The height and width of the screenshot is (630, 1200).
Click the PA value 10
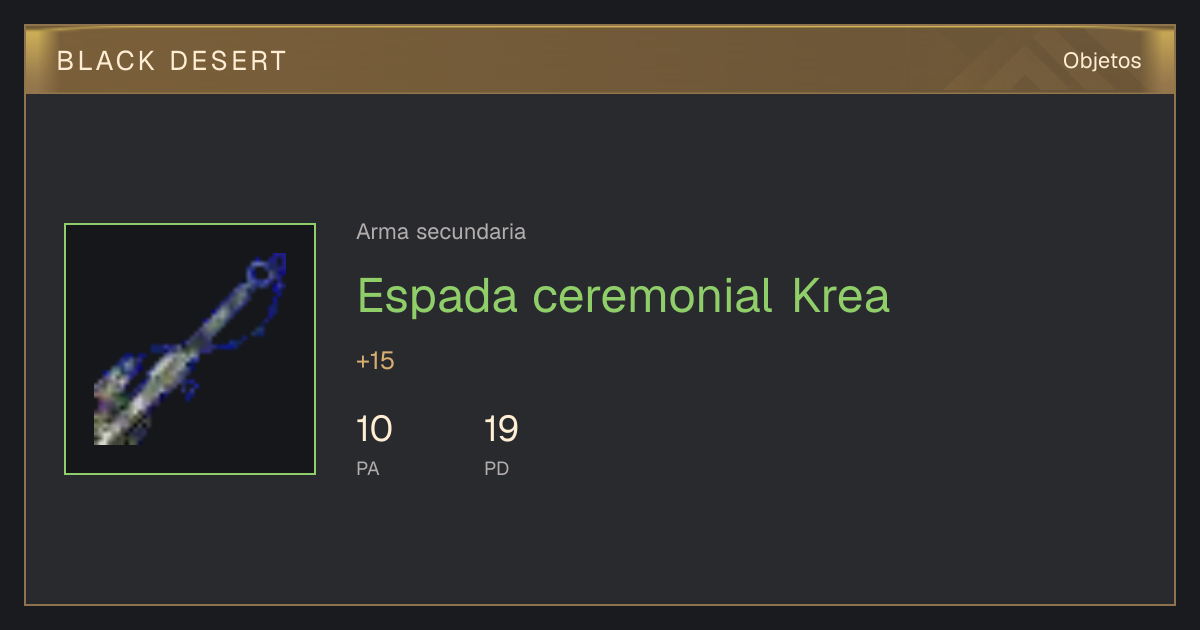[374, 430]
